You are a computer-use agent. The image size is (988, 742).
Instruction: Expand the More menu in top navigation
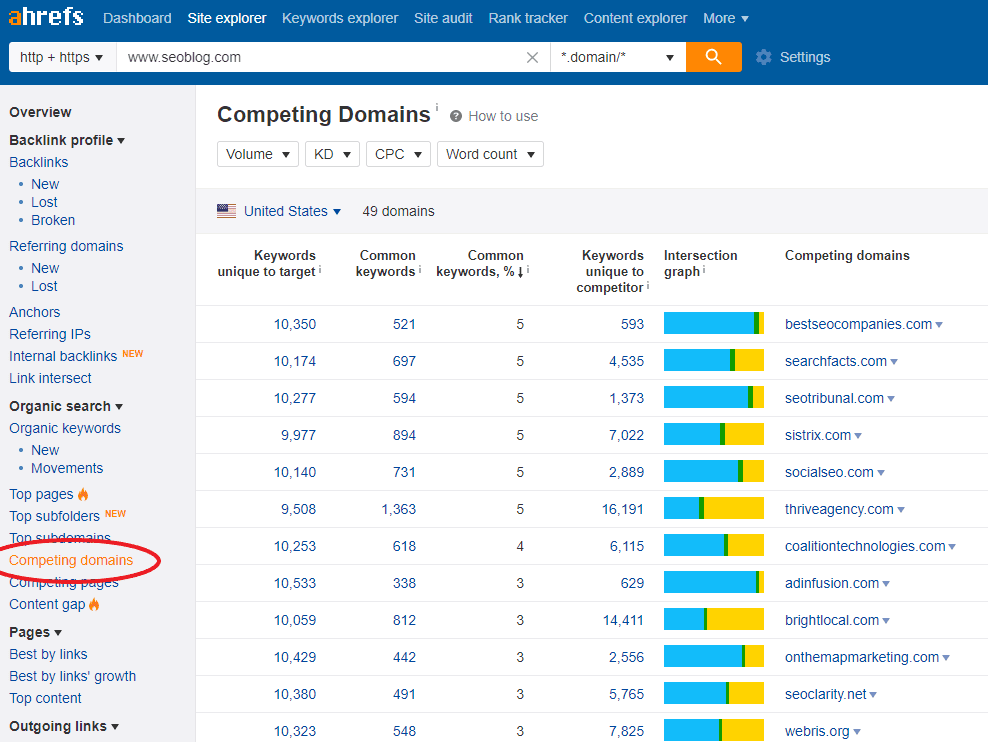pyautogui.click(x=726, y=18)
